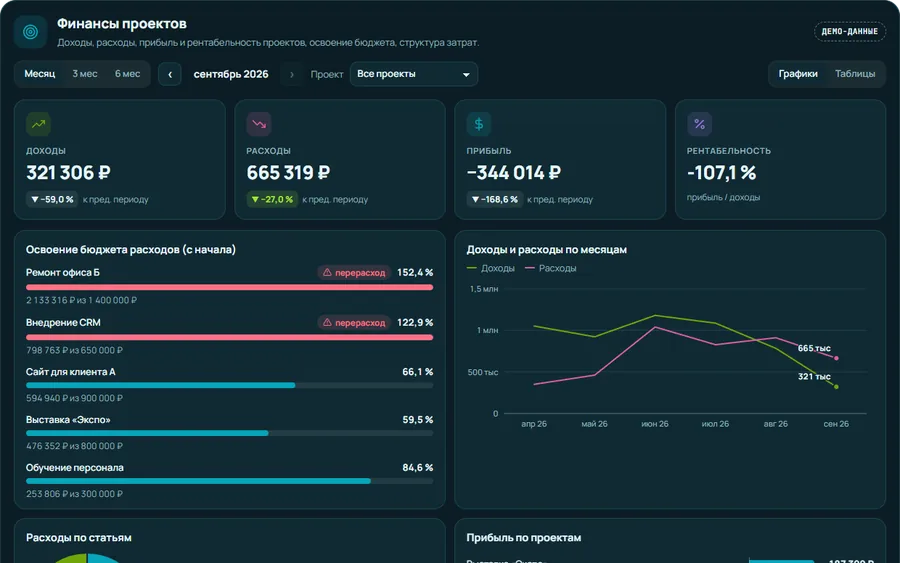Screen dimensions: 900x563
Task: Click the green trending-up icon on Доходы card
Action: (38, 124)
